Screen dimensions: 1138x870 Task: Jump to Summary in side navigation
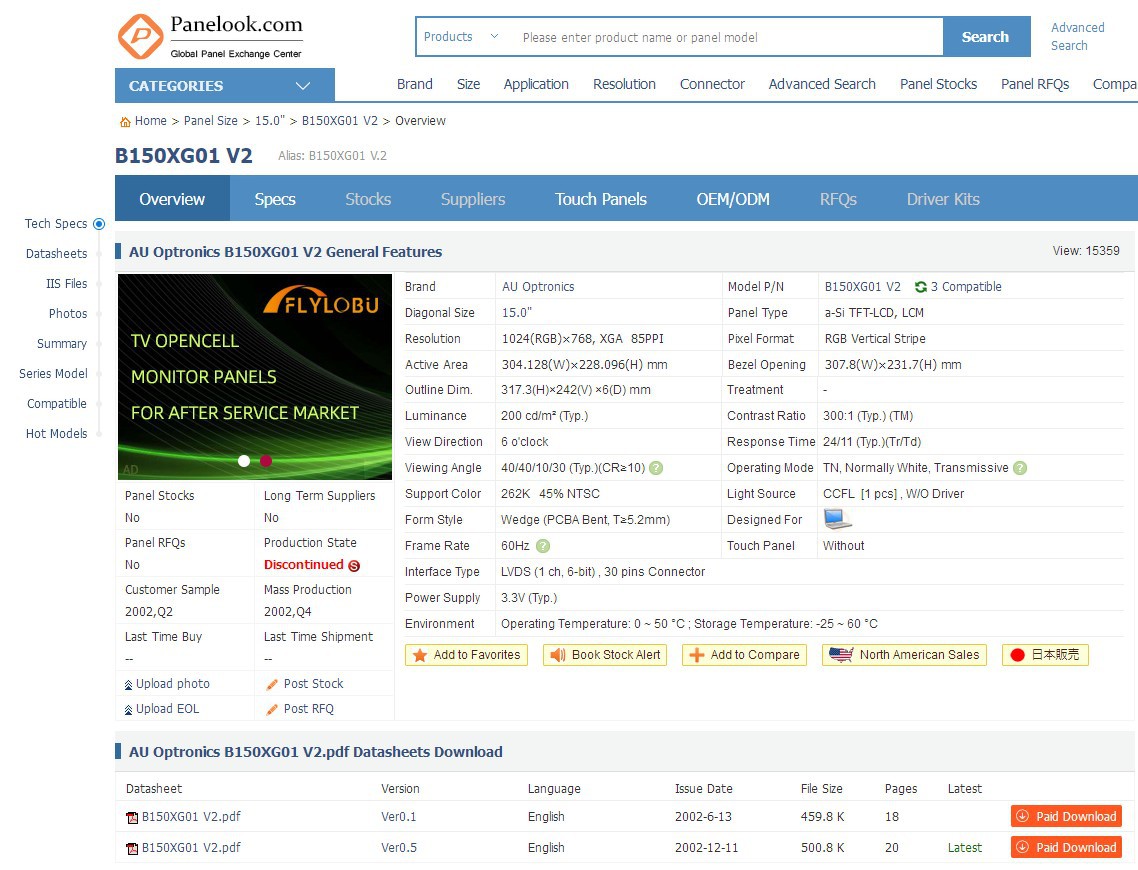click(62, 344)
